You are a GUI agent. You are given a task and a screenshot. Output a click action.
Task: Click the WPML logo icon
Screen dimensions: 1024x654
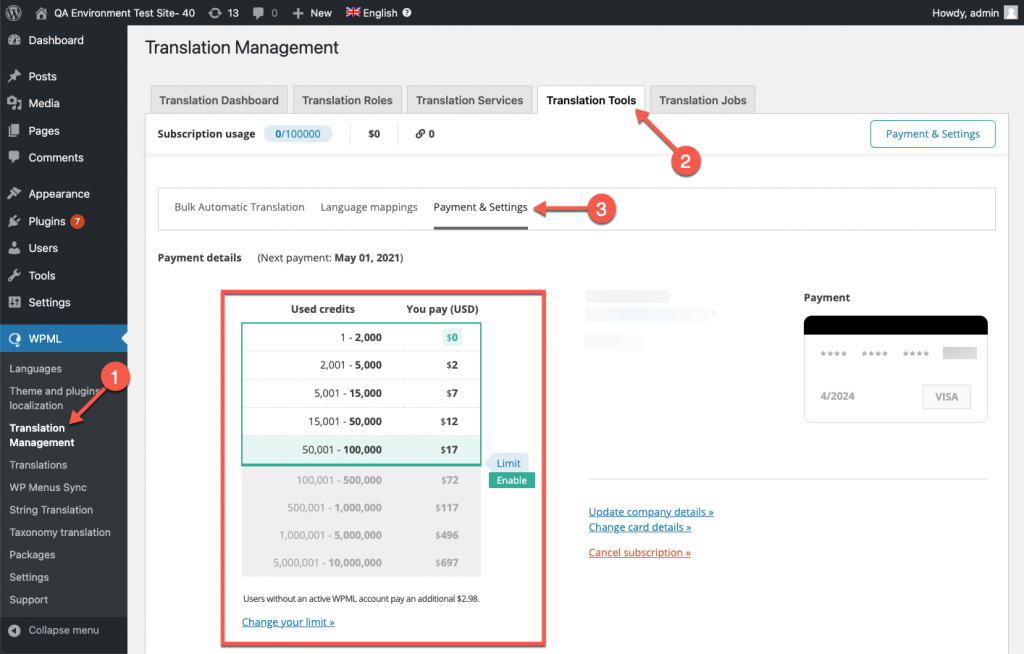click(x=14, y=338)
